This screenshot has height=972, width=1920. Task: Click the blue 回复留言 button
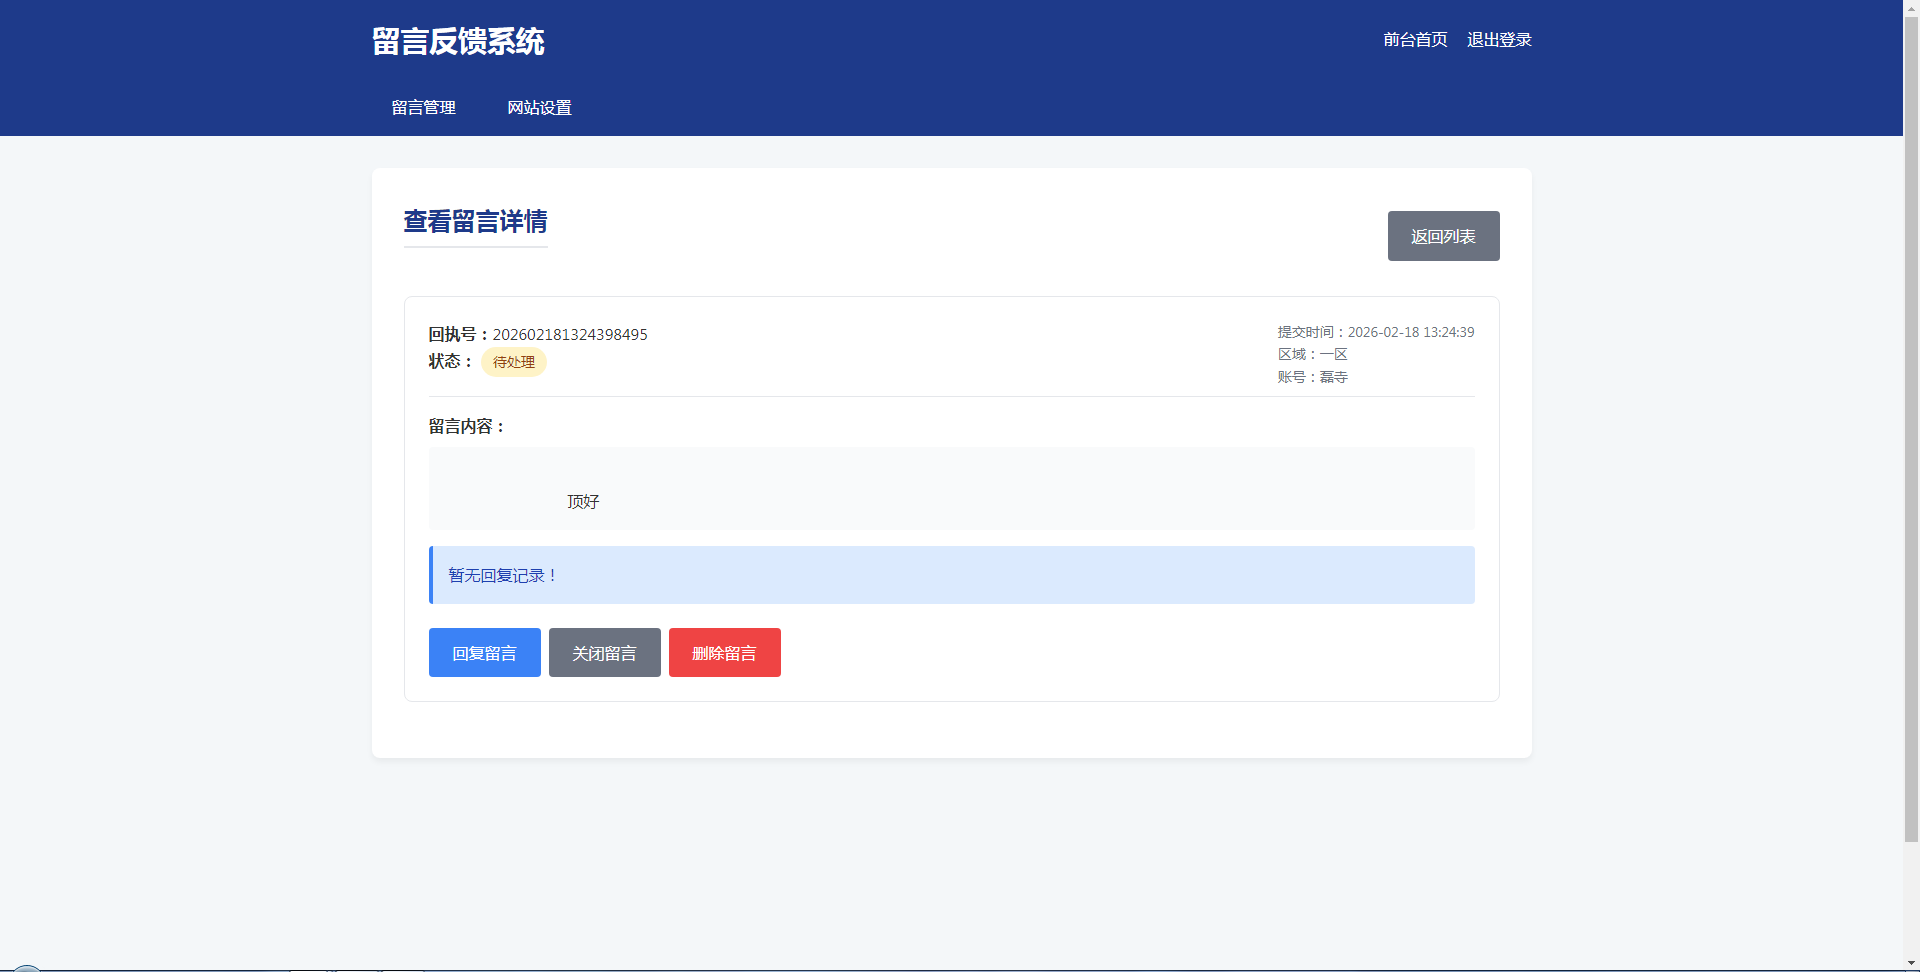484,653
